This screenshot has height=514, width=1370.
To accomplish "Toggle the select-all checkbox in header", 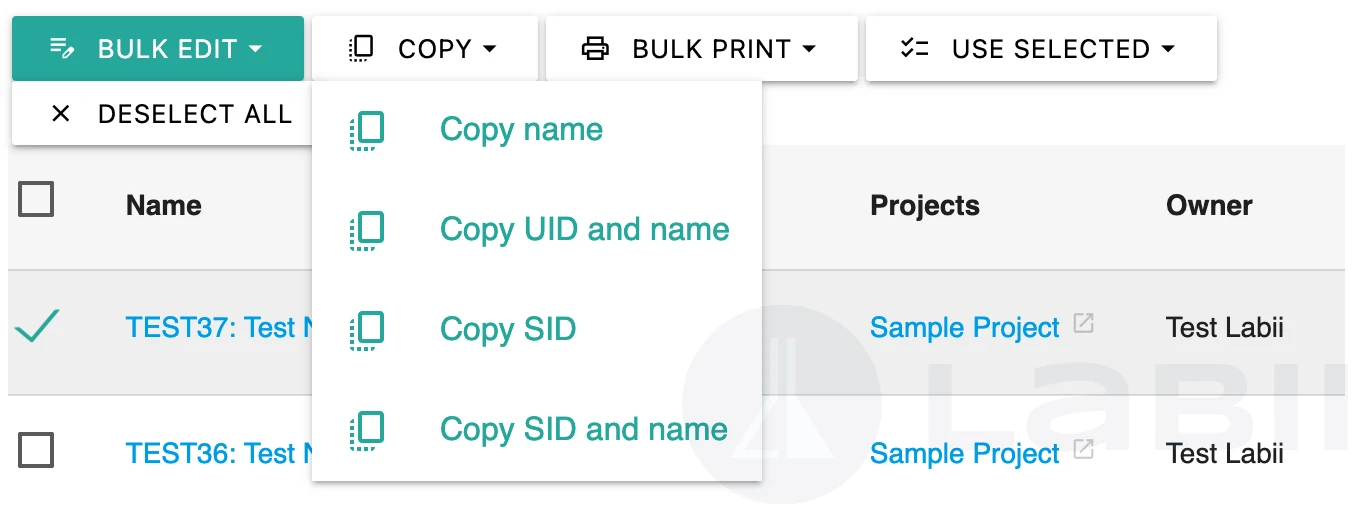I will (x=36, y=200).
